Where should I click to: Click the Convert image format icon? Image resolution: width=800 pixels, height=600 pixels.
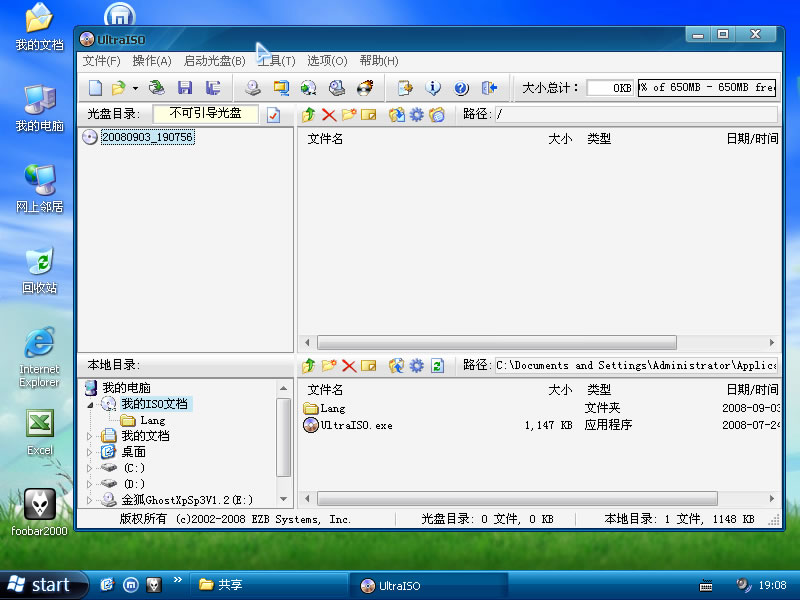pos(308,88)
